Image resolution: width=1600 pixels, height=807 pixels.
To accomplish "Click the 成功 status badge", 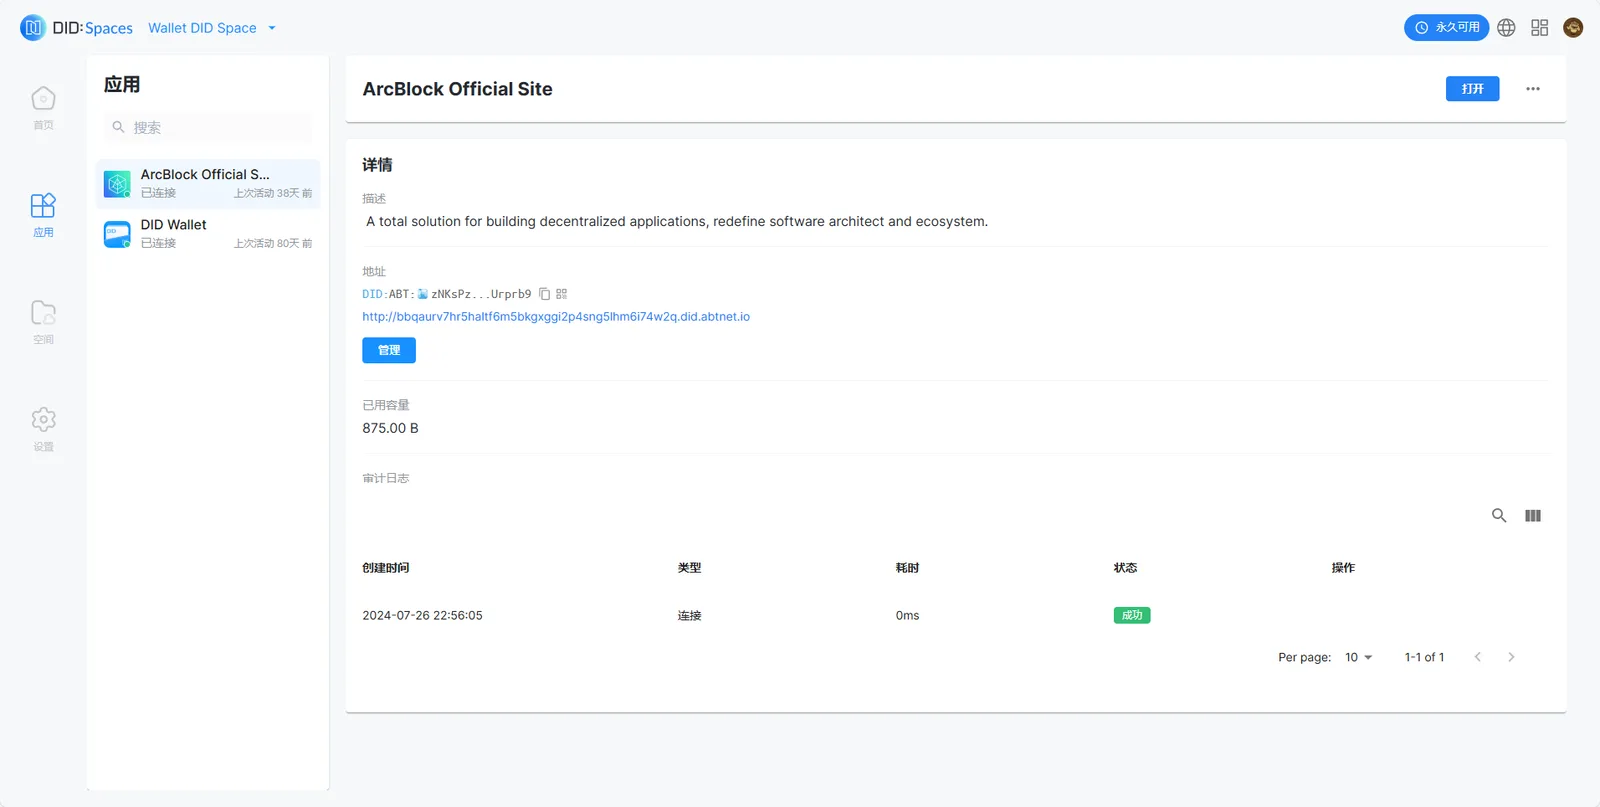I will pos(1132,615).
